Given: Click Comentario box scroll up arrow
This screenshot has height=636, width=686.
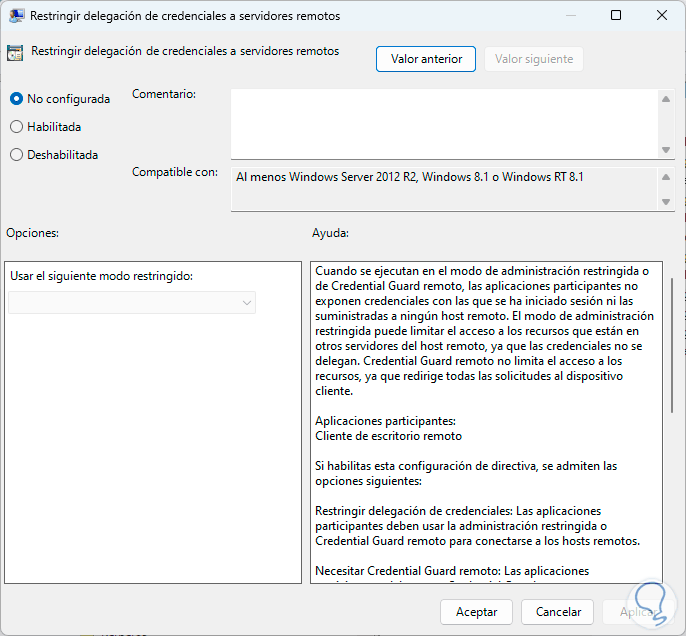Looking at the screenshot, I should click(666, 99).
